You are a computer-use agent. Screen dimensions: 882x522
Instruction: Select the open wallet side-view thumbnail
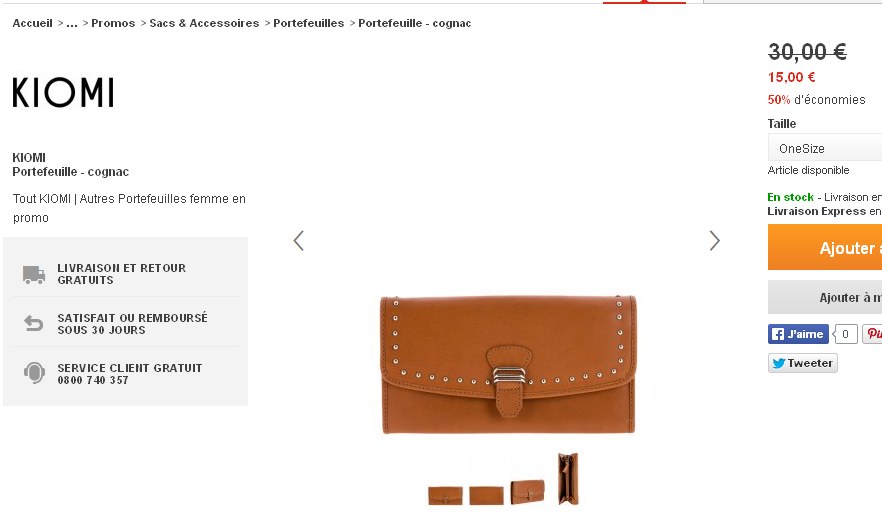pyautogui.click(x=568, y=479)
